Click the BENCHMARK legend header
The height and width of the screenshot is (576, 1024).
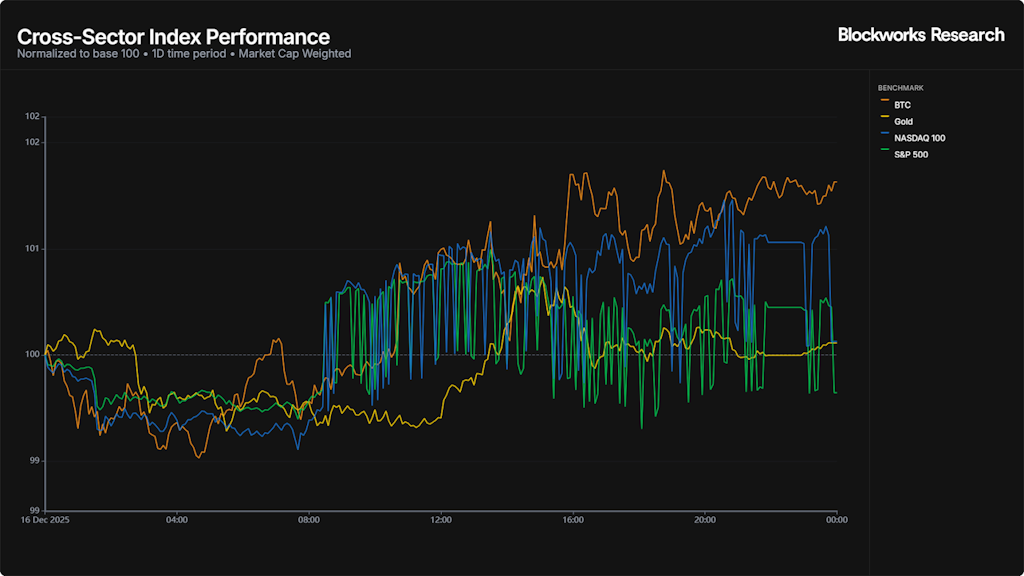click(x=900, y=88)
